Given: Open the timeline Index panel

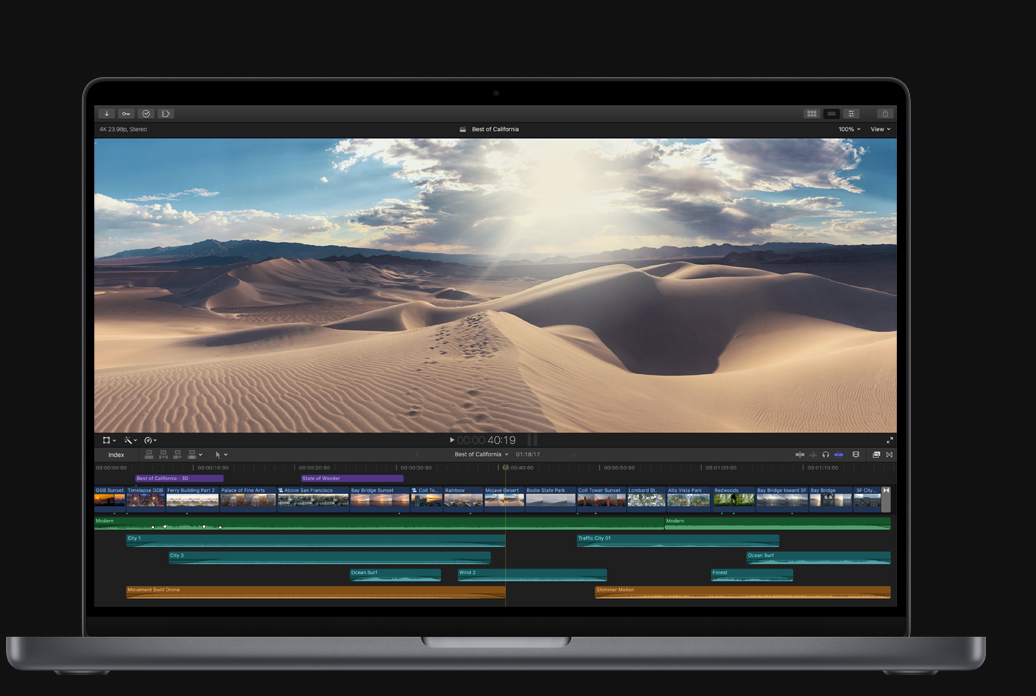Looking at the screenshot, I should (116, 454).
